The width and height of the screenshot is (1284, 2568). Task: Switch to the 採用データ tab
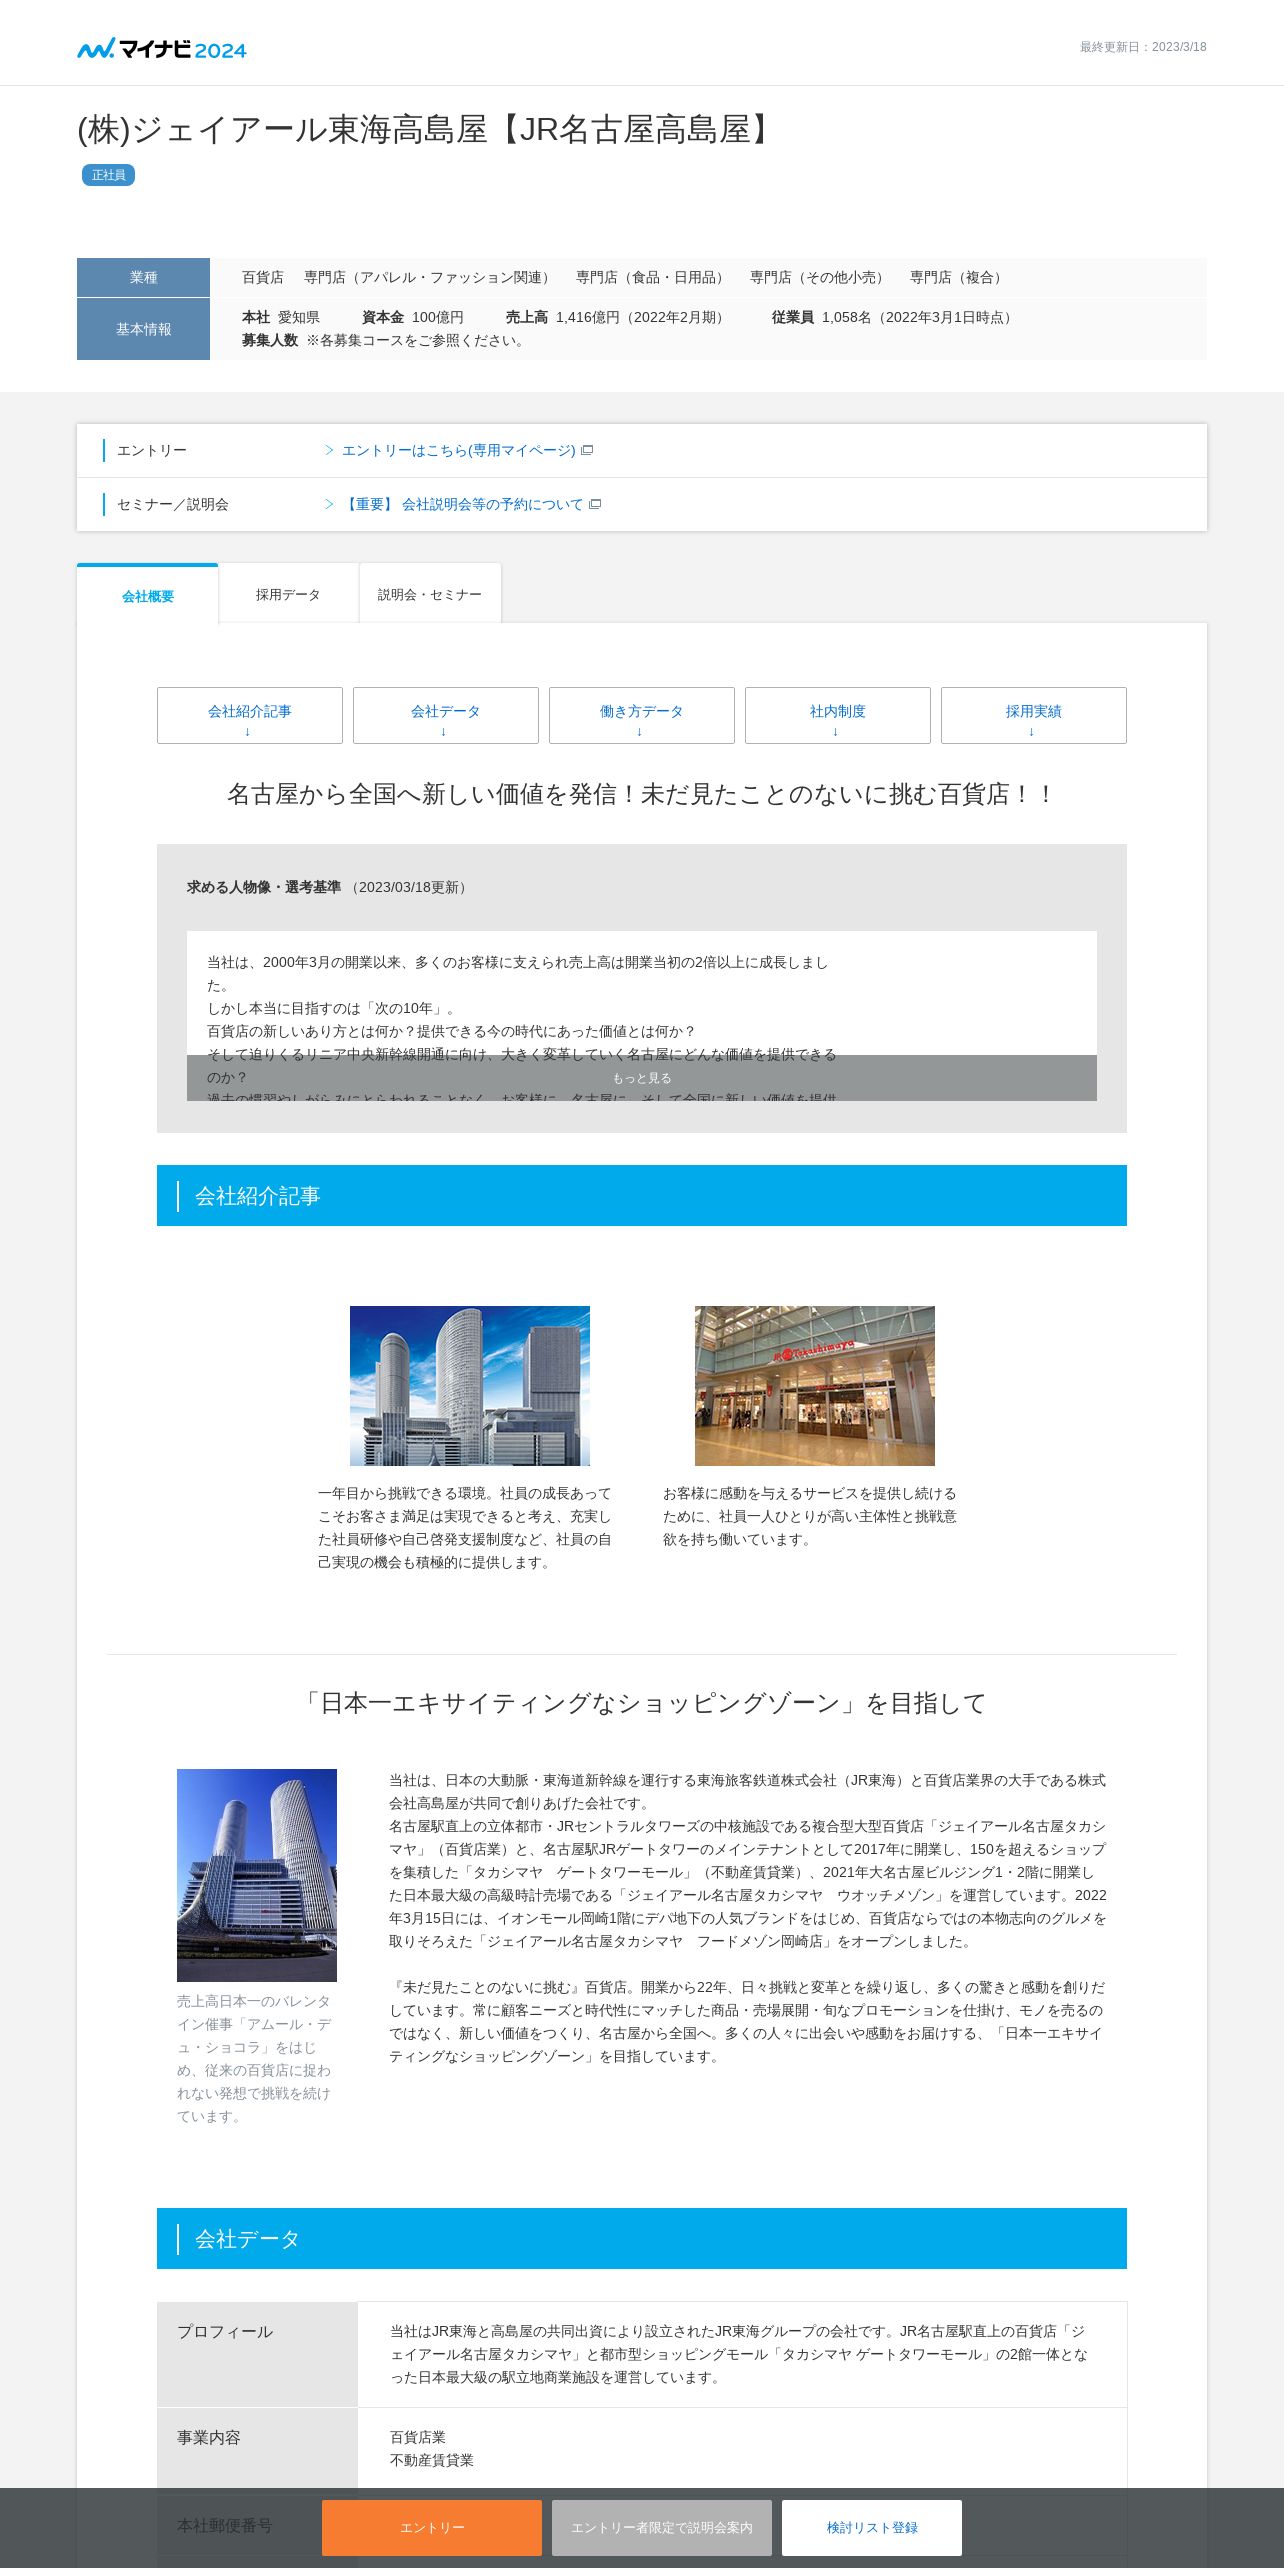click(288, 594)
